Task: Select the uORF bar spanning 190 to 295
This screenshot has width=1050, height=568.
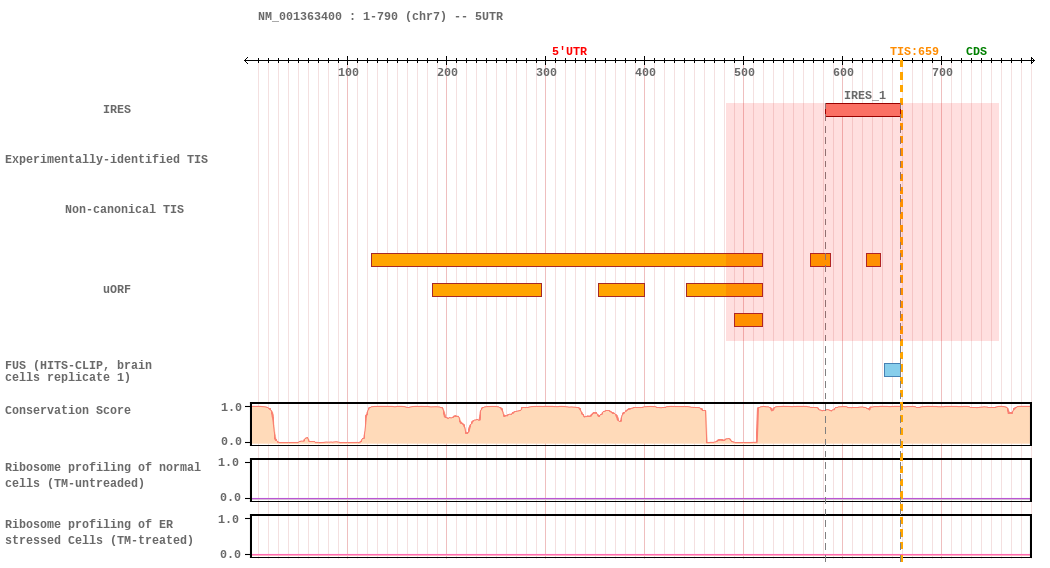Action: 487,290
